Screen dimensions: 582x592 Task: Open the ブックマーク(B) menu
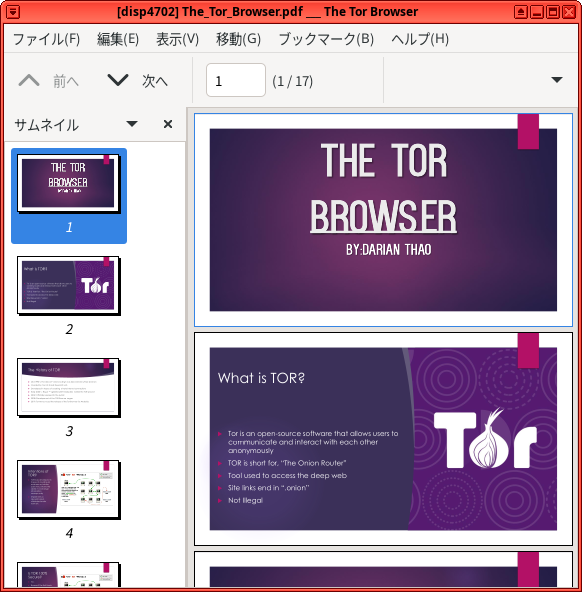click(326, 39)
